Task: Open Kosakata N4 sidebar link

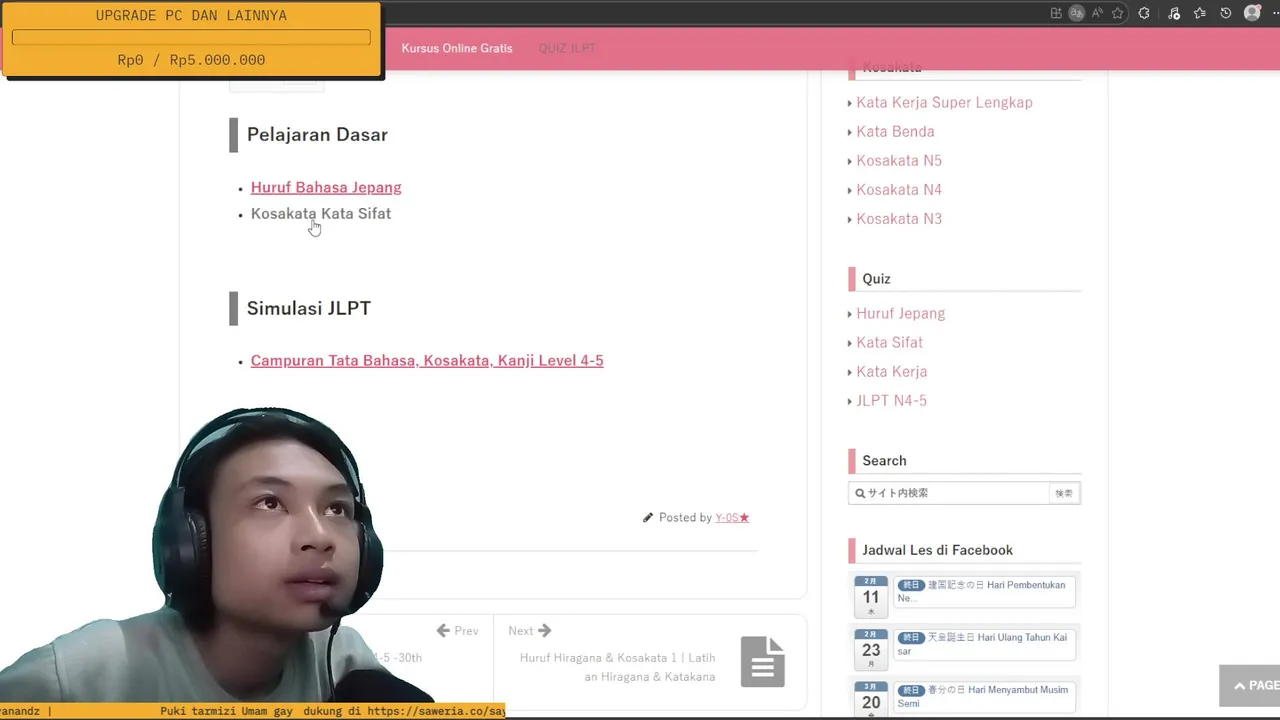Action: pyautogui.click(x=899, y=189)
